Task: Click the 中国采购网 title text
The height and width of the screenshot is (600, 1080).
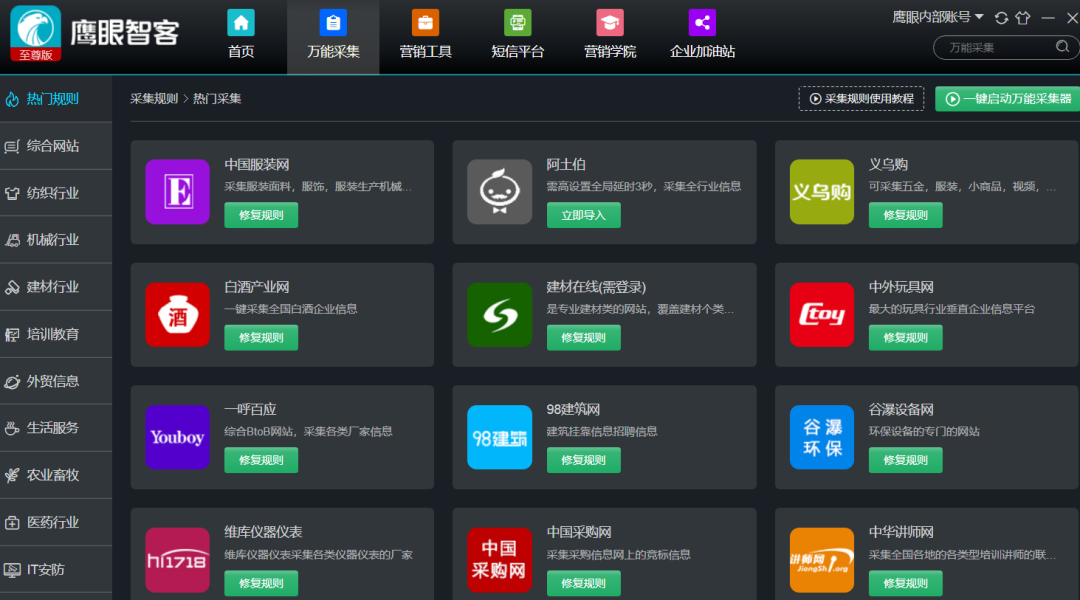Action: point(579,532)
